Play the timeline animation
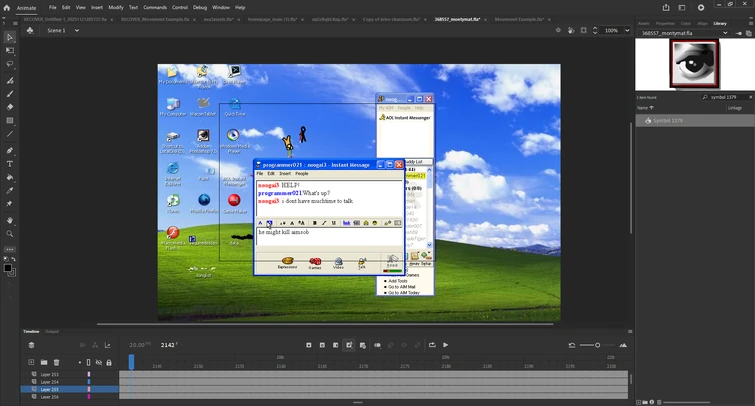 [x=445, y=345]
